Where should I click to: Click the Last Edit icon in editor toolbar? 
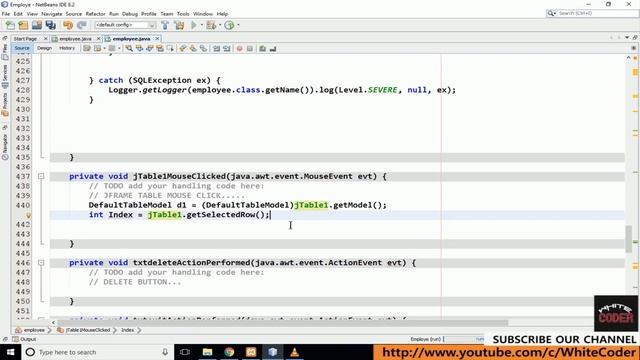[x=87, y=49]
